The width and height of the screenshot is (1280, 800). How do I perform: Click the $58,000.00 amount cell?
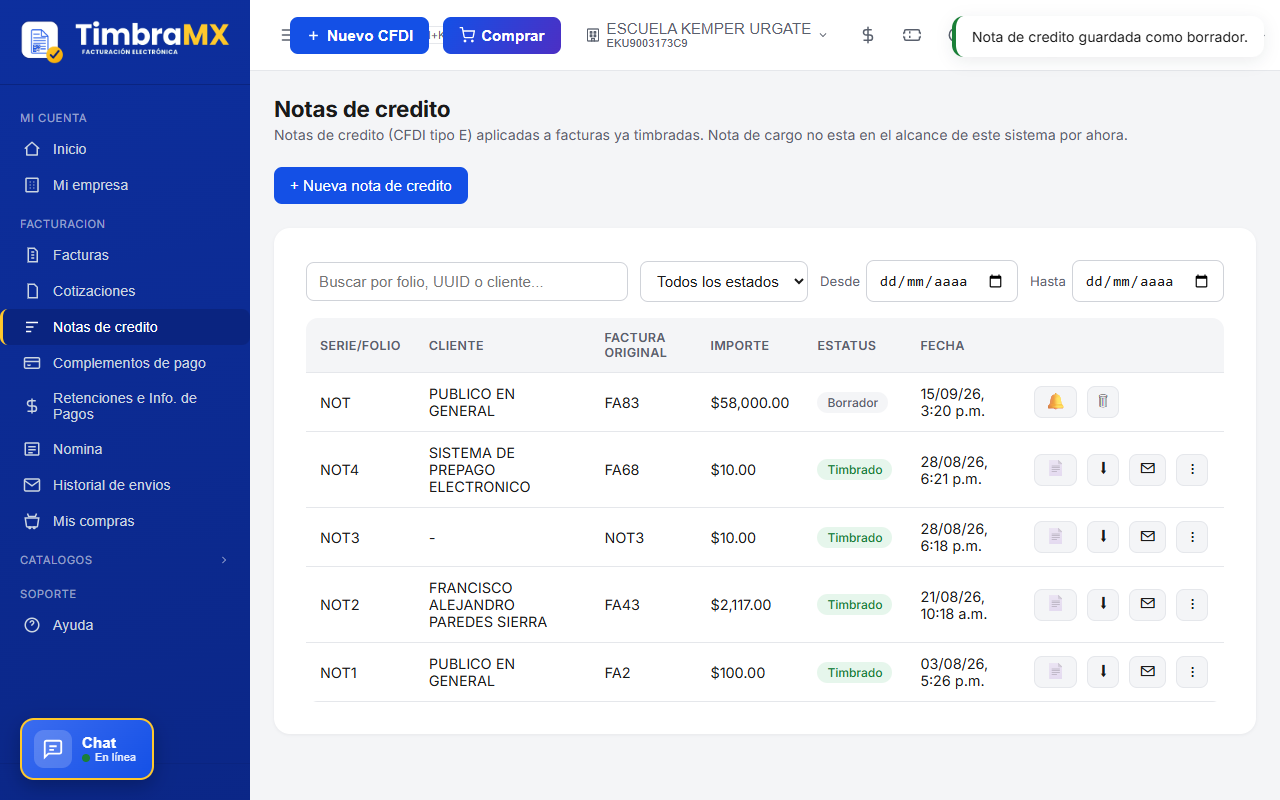pyautogui.click(x=750, y=402)
